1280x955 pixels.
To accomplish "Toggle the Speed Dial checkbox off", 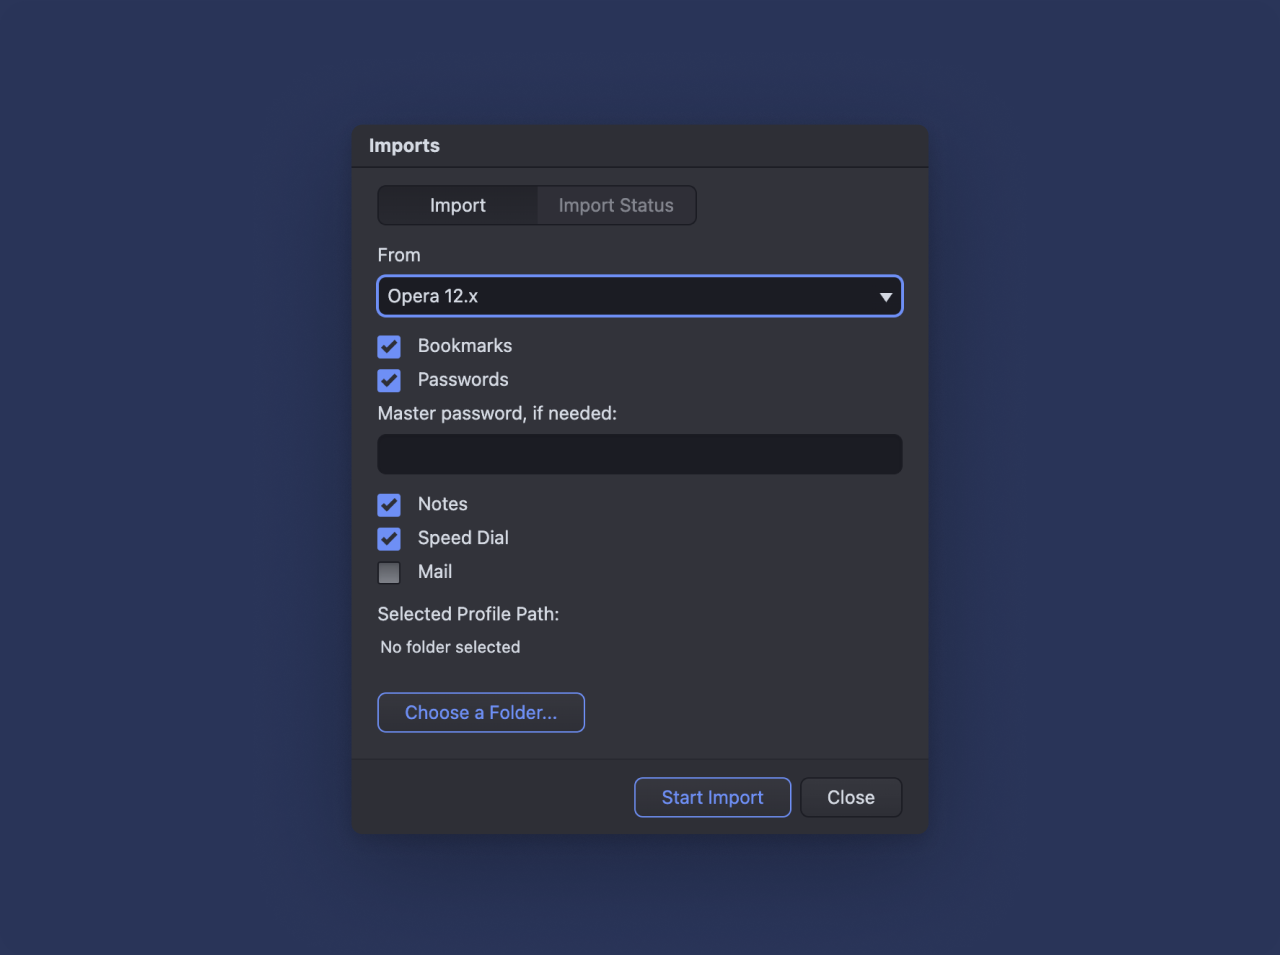I will point(389,538).
